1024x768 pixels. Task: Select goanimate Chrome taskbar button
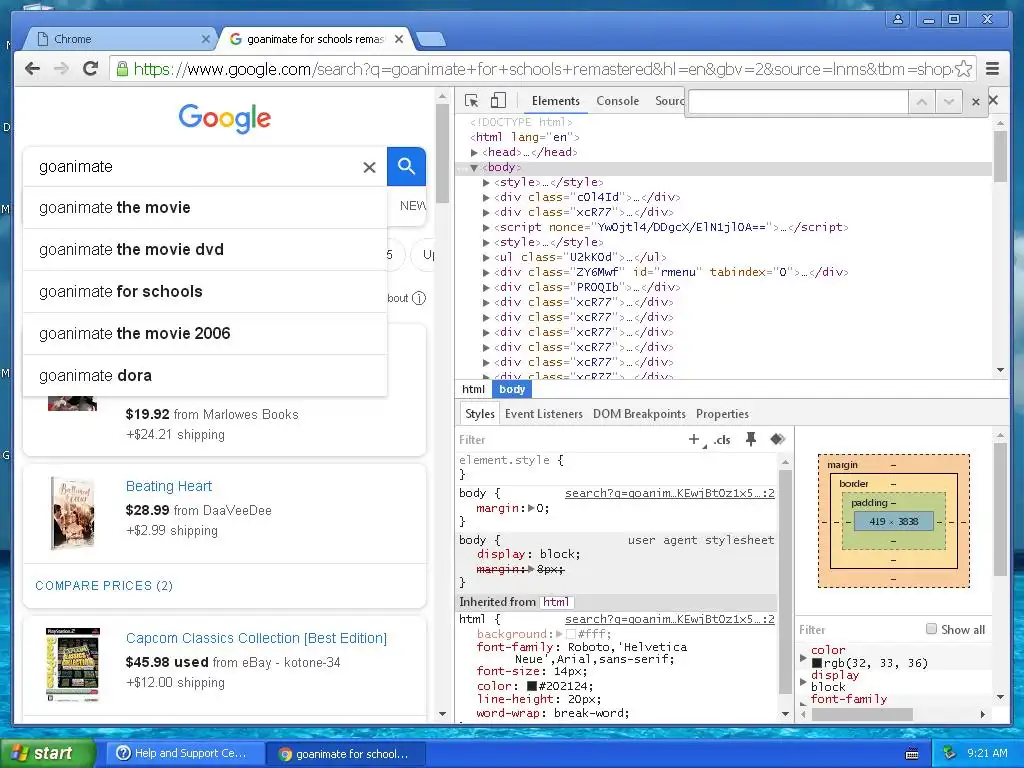point(347,754)
